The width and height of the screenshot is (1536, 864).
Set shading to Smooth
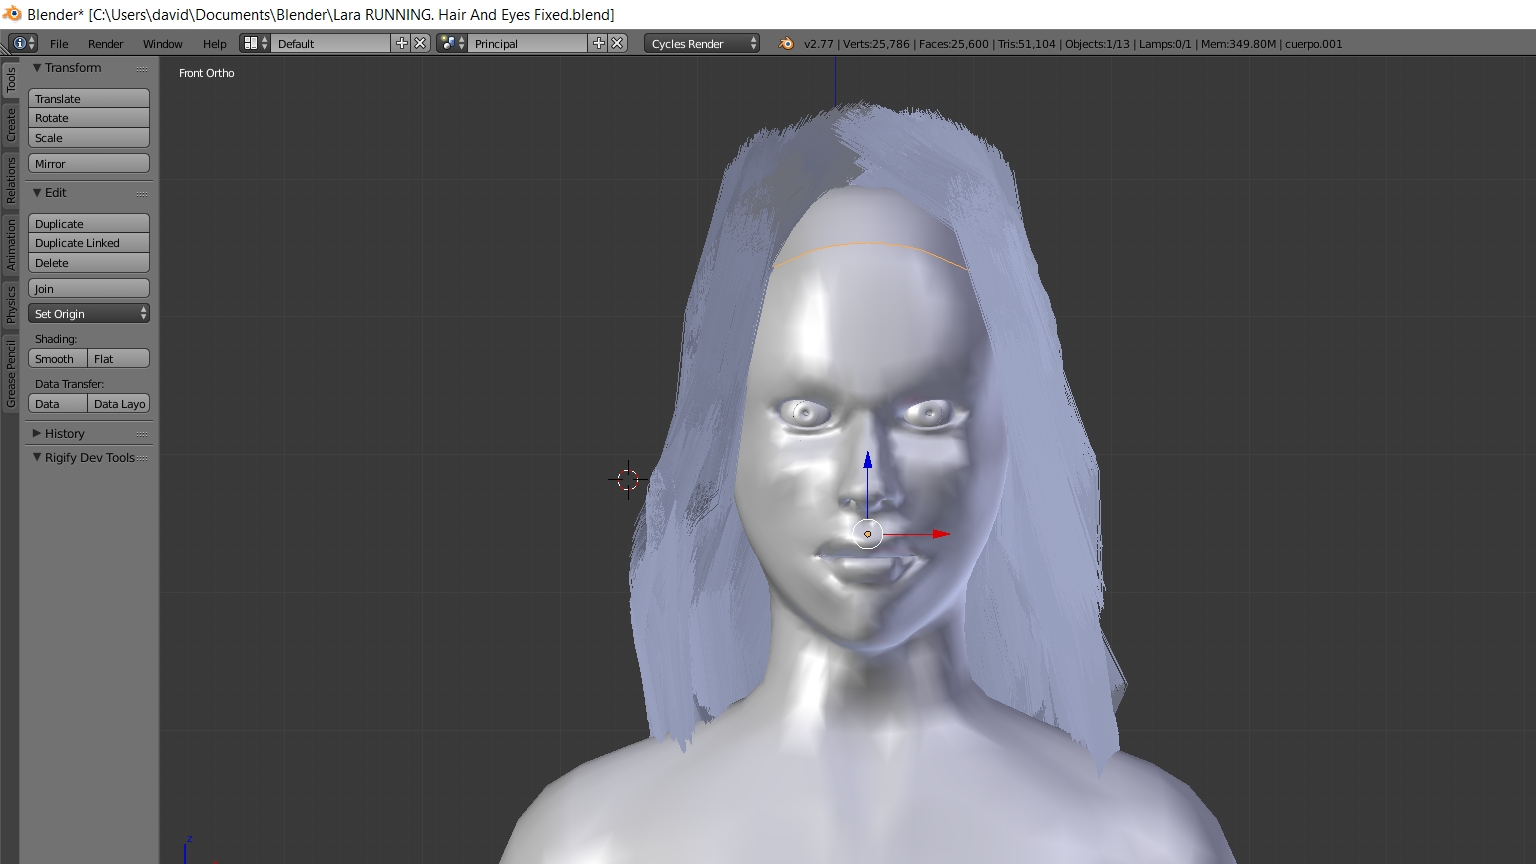pyautogui.click(x=57, y=359)
